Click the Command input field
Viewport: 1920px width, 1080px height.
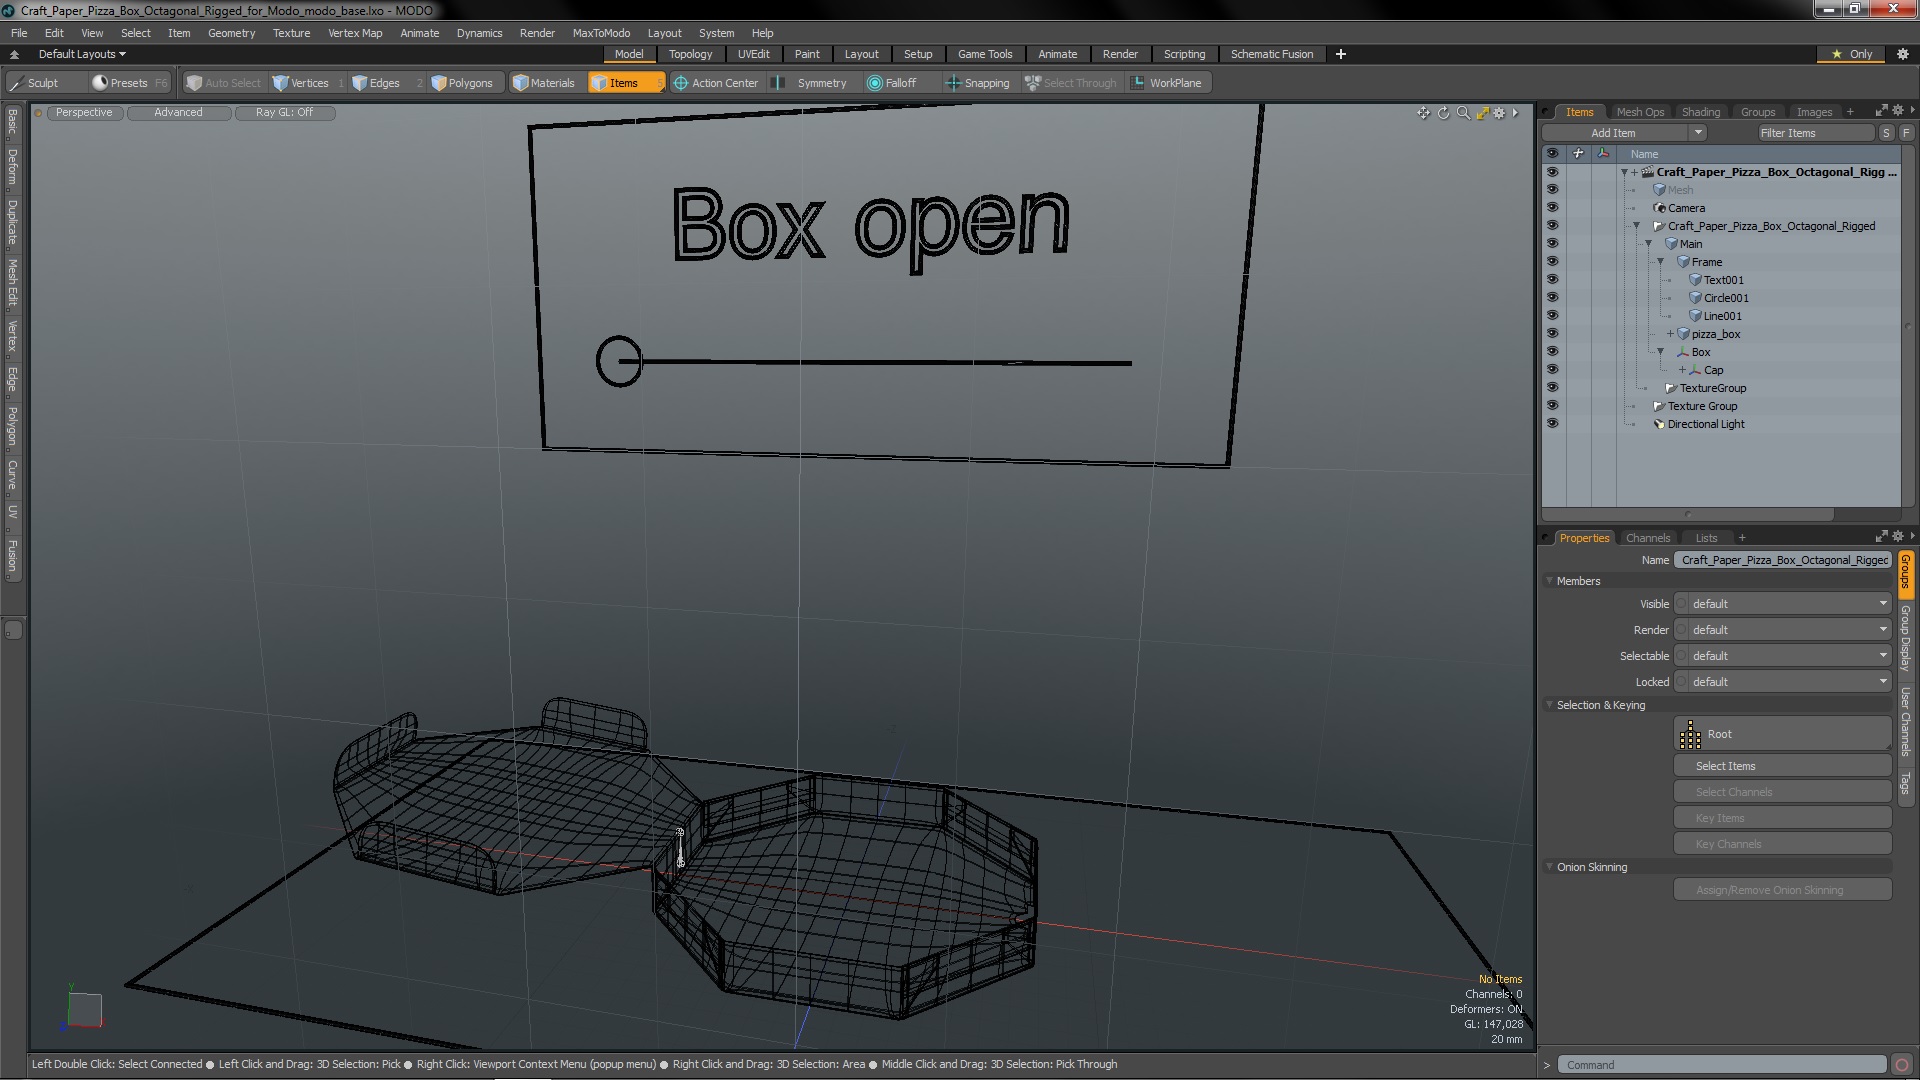pyautogui.click(x=1723, y=1065)
